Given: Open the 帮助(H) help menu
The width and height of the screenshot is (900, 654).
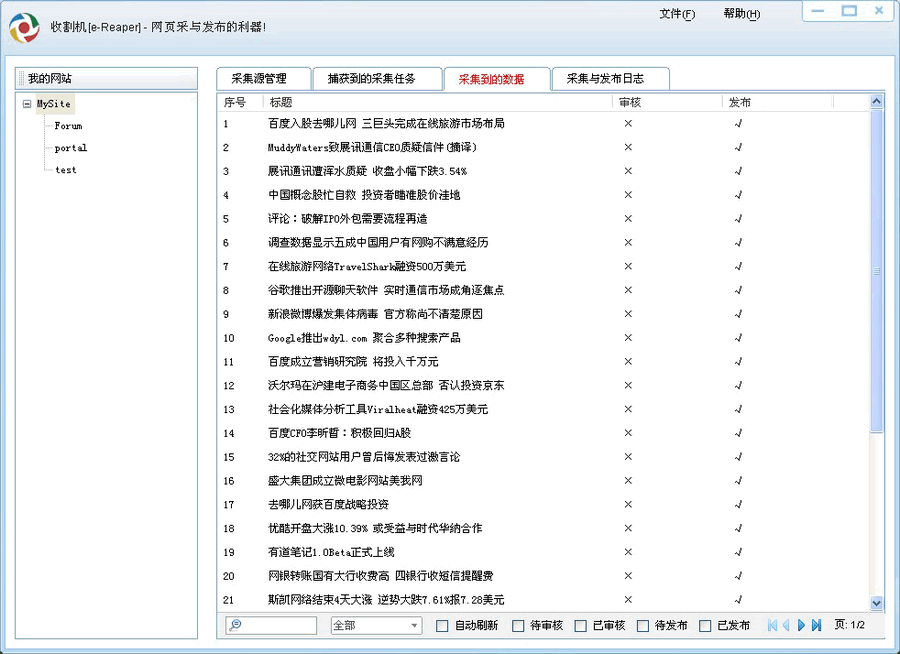Looking at the screenshot, I should pyautogui.click(x=740, y=14).
